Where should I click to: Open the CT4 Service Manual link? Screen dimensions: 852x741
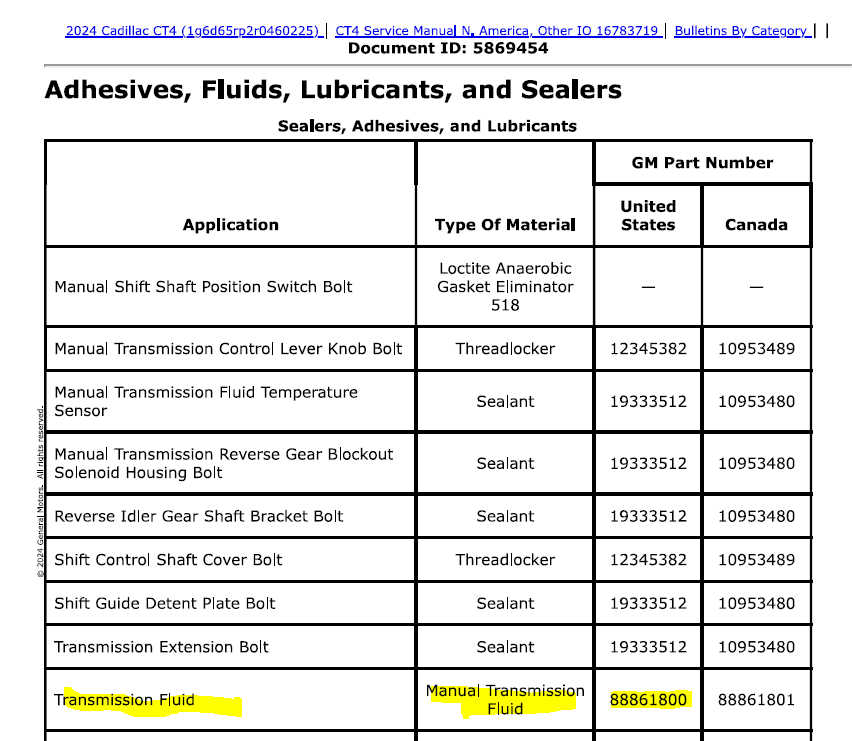(497, 31)
